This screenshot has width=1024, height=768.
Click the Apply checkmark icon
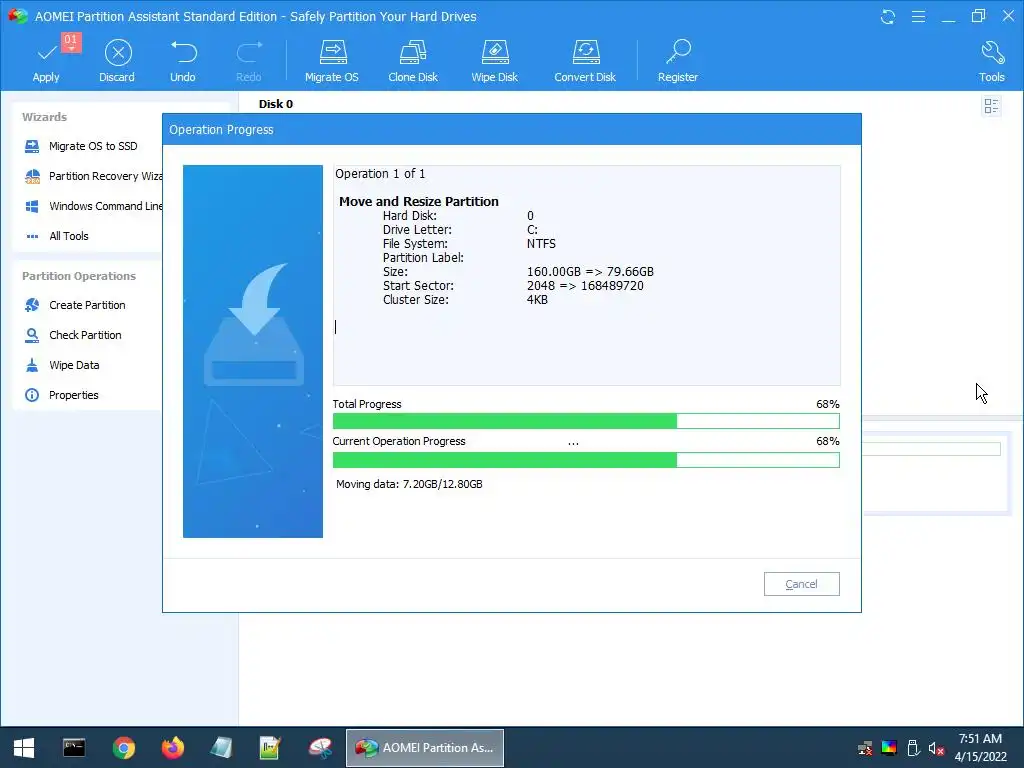click(46, 53)
